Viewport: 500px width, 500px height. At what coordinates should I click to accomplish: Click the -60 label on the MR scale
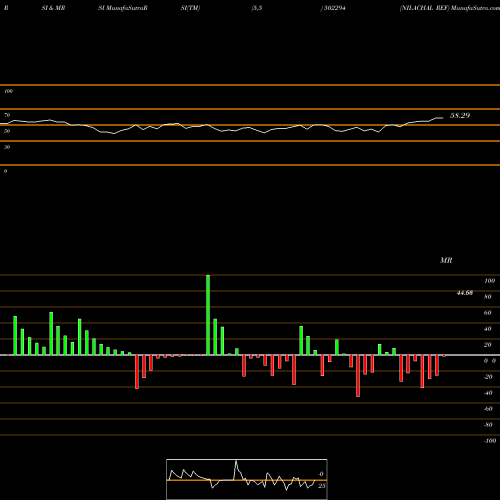488,409
